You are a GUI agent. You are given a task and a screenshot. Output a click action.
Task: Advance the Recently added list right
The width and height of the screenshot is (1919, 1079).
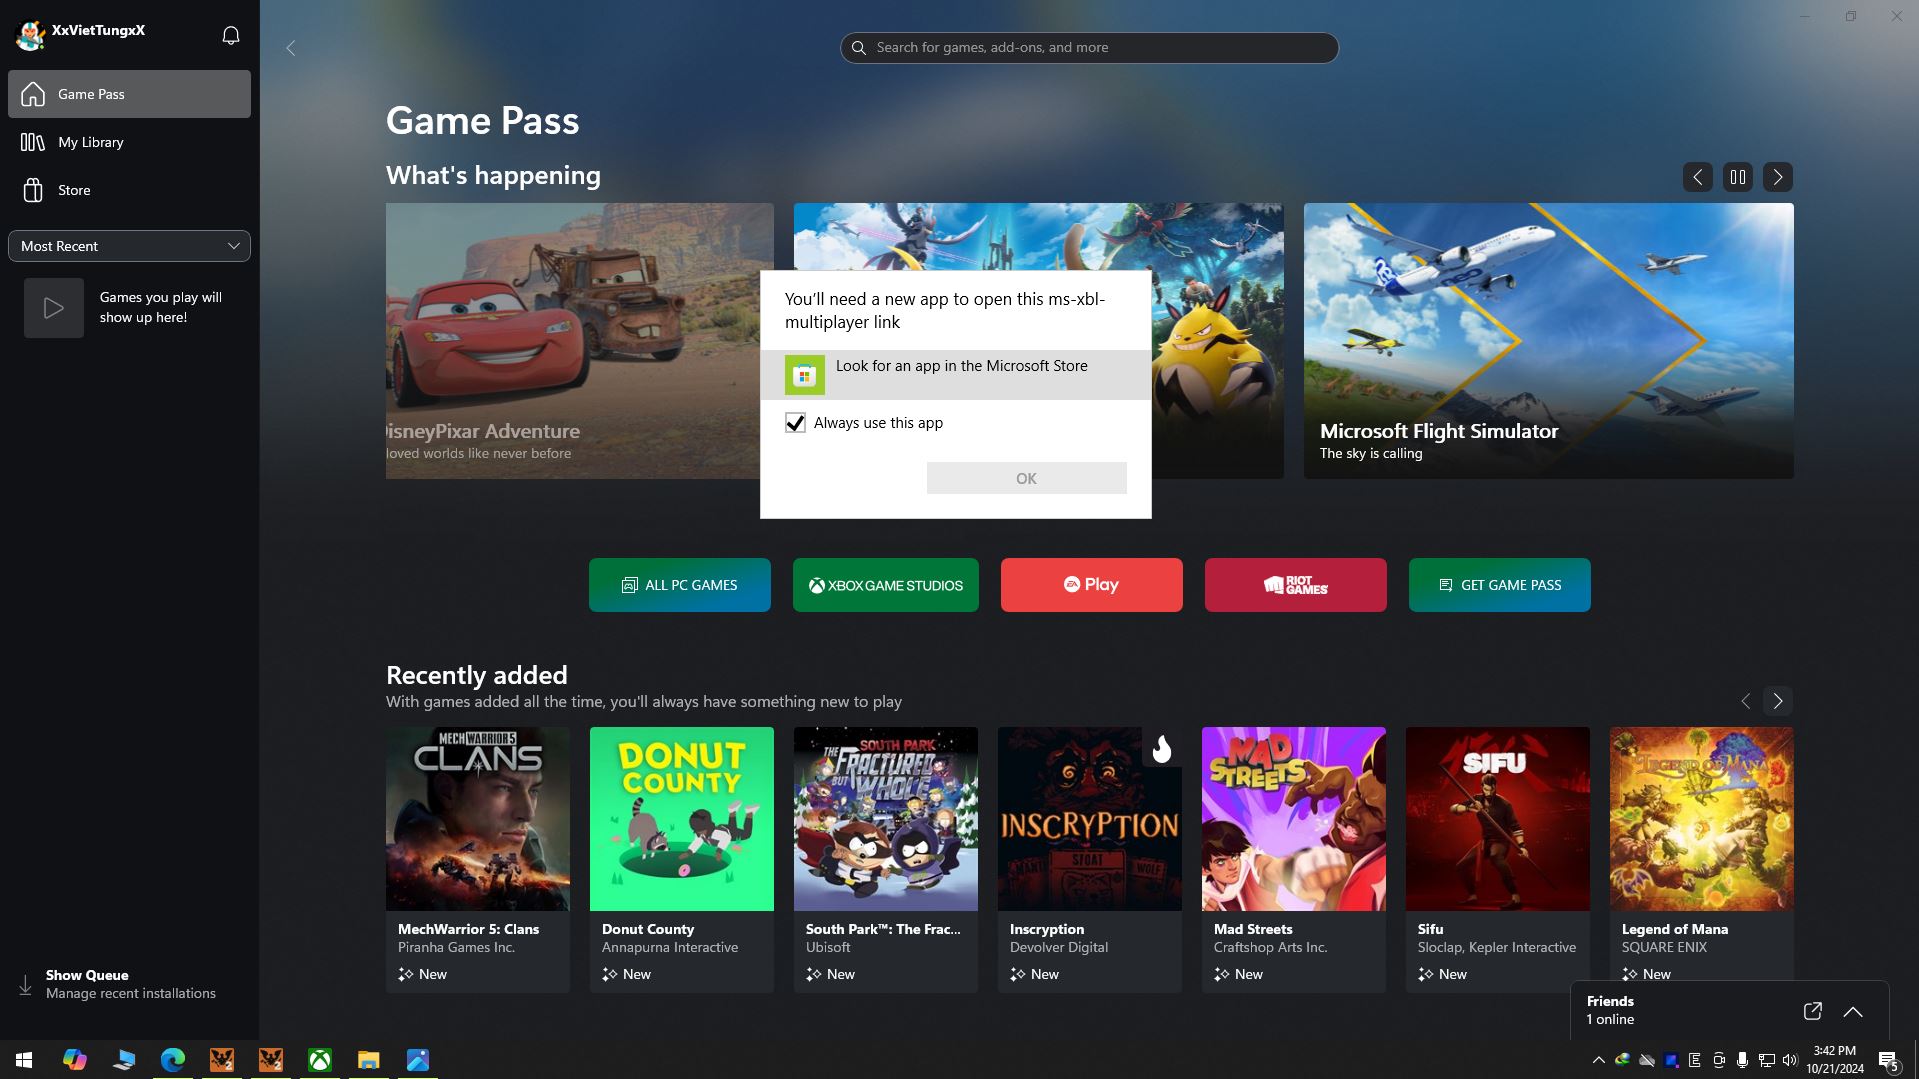tap(1777, 701)
